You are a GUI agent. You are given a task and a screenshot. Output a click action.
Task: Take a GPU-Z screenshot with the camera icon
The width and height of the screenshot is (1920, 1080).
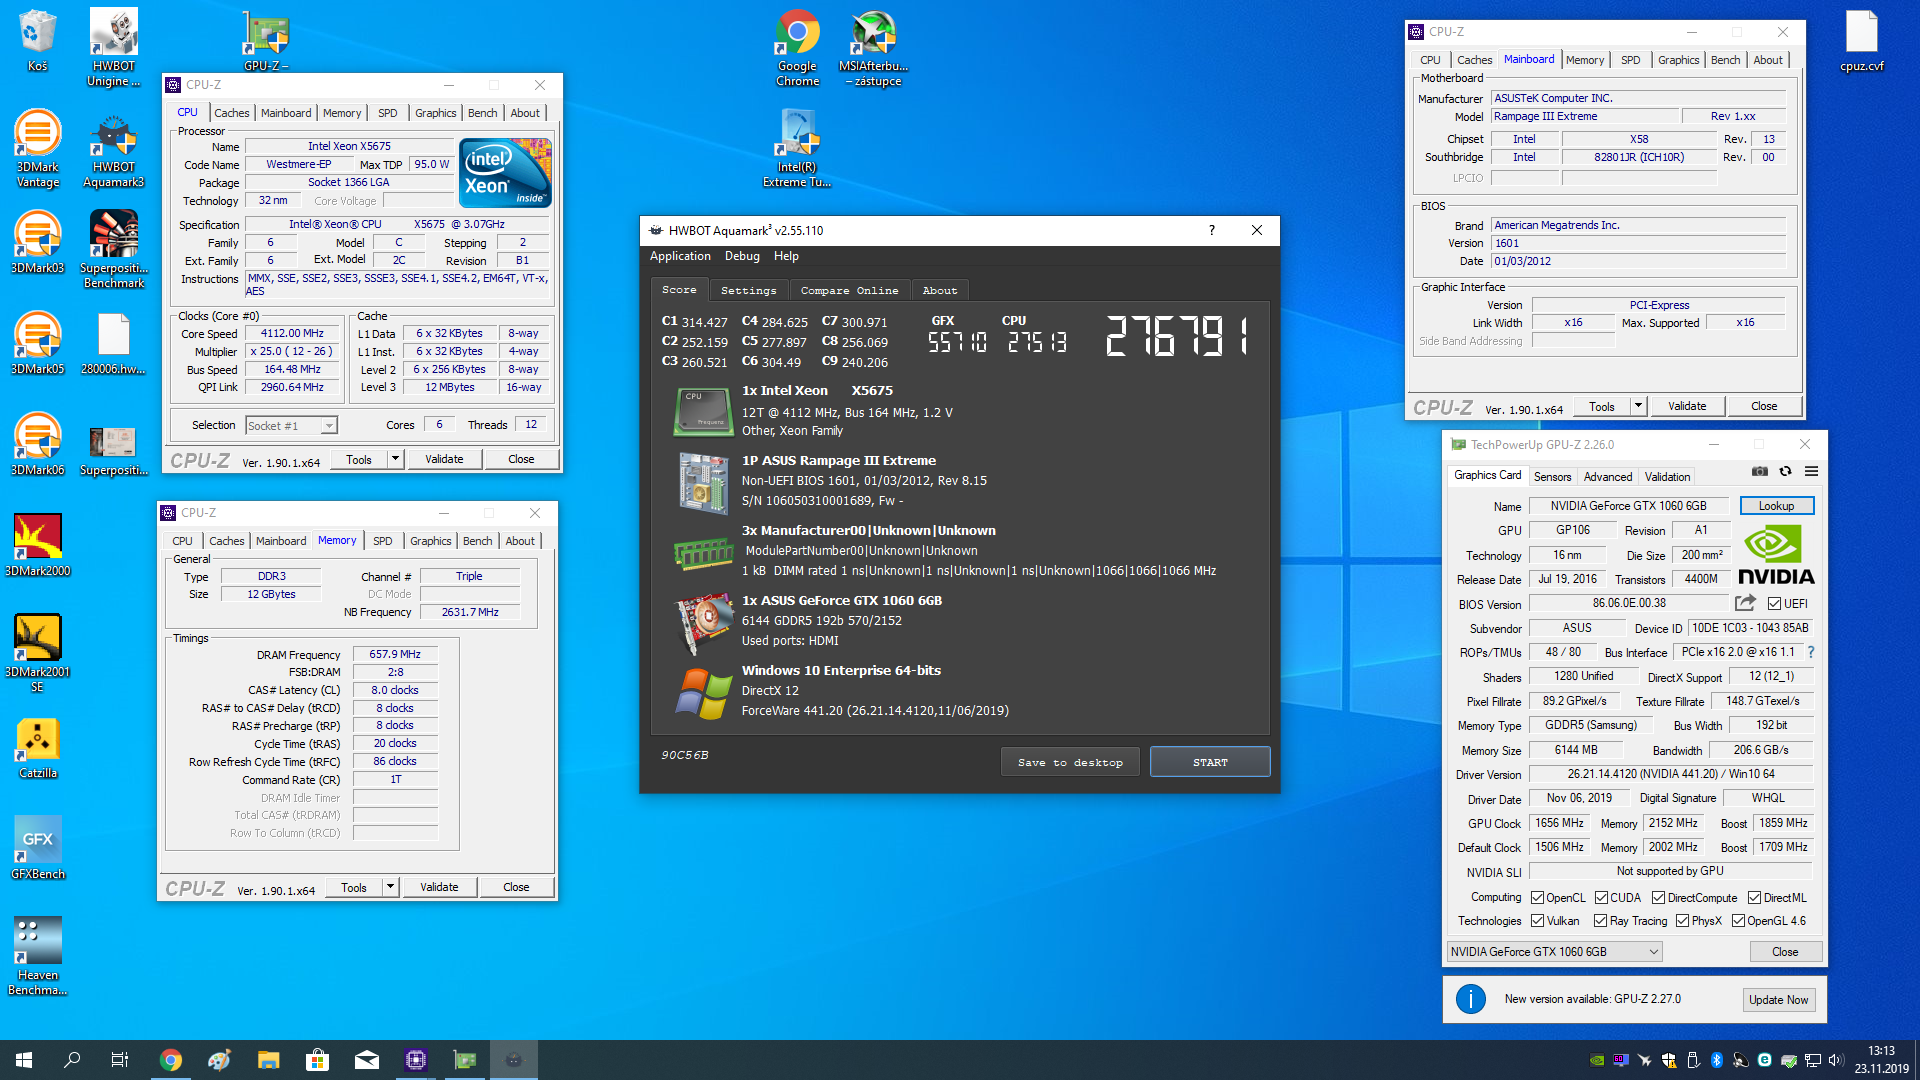(1760, 471)
